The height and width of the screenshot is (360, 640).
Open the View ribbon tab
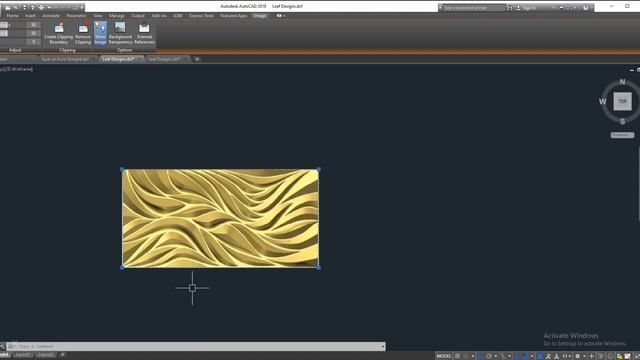pyautogui.click(x=98, y=16)
